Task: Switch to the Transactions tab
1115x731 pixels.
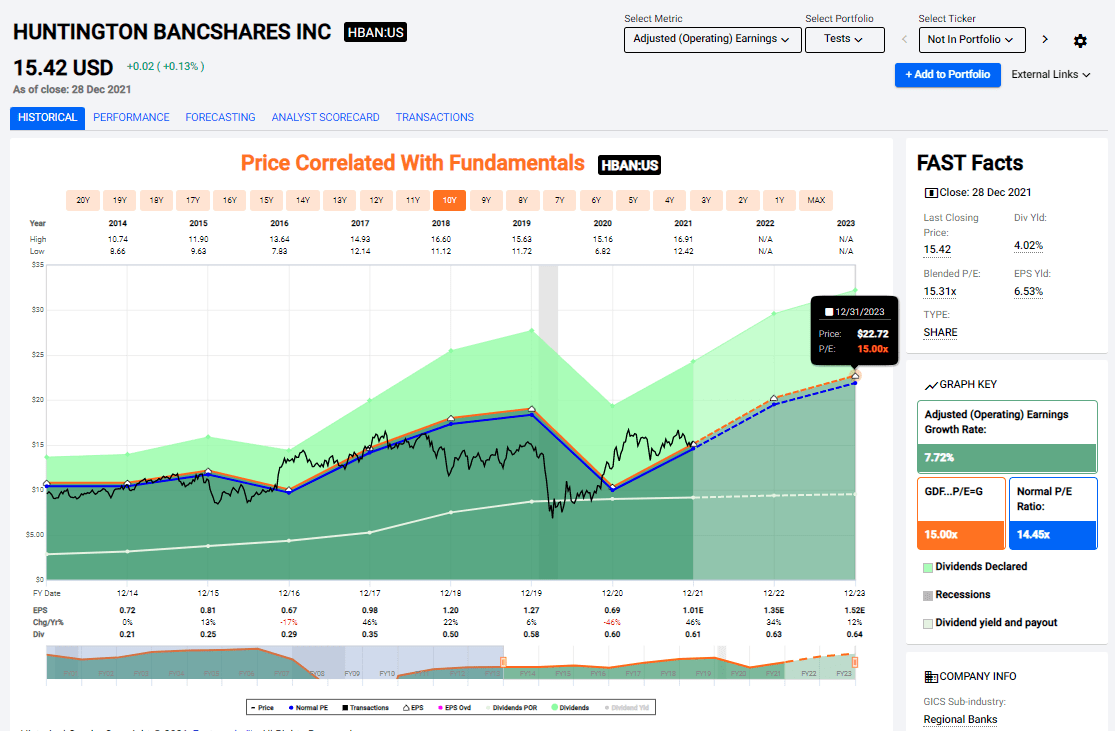Action: point(434,118)
